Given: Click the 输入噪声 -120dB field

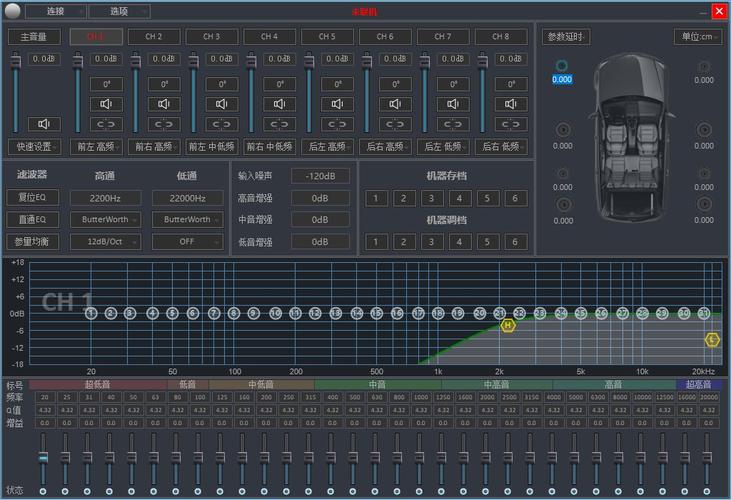Looking at the screenshot, I should click(x=320, y=176).
